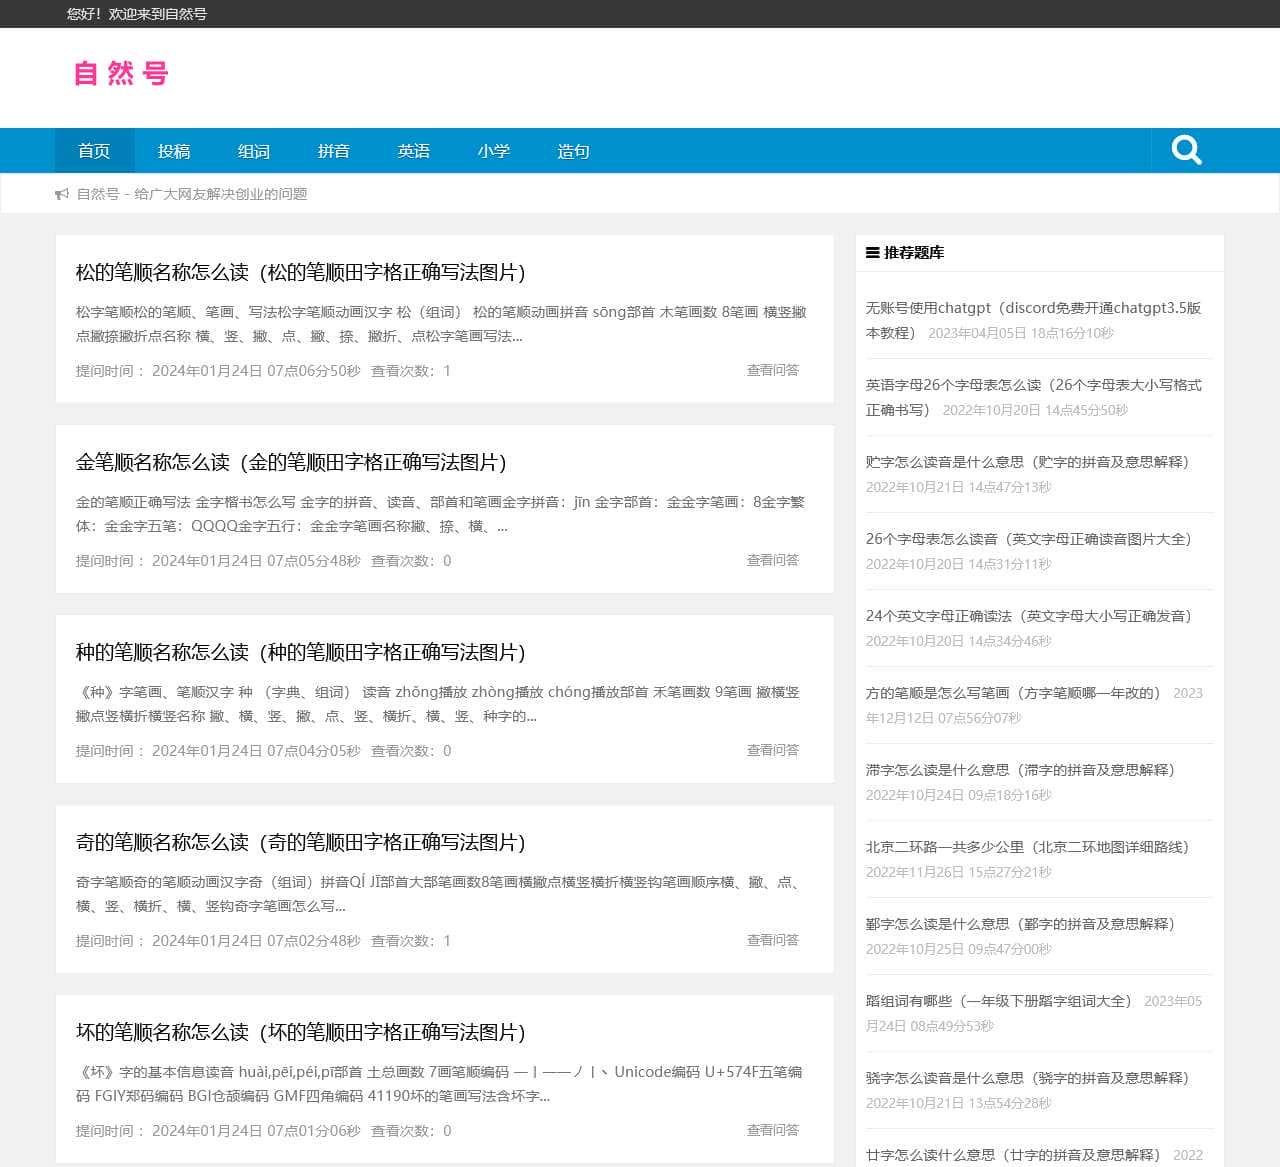Go to 首页 in the navigation bar
This screenshot has height=1167, width=1280.
pos(94,151)
